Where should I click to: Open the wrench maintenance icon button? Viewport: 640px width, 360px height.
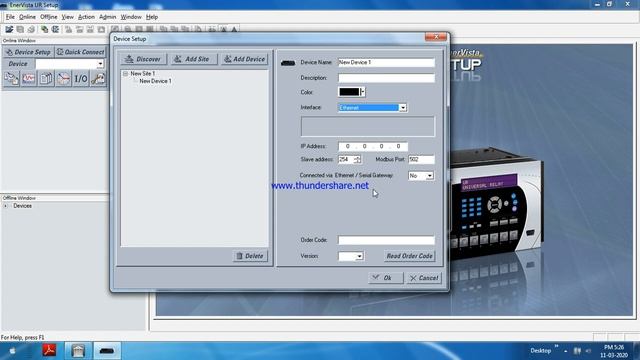(98, 78)
